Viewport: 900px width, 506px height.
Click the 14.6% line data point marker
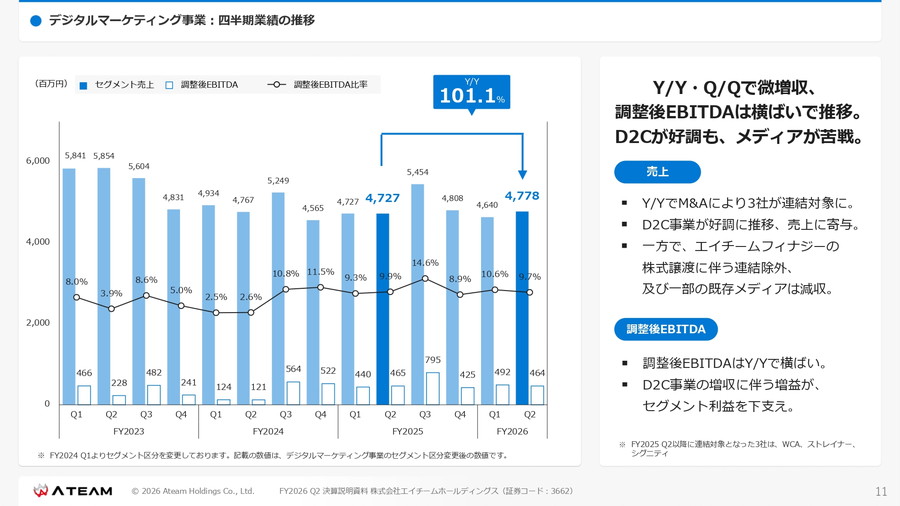(425, 279)
